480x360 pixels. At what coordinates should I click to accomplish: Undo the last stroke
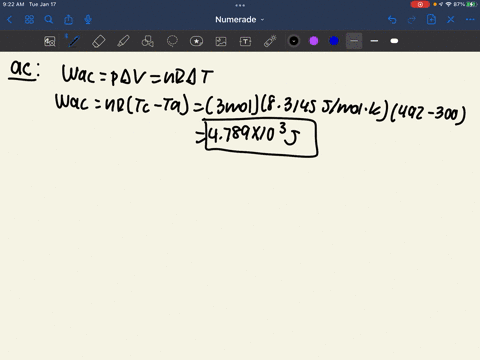[x=392, y=20]
